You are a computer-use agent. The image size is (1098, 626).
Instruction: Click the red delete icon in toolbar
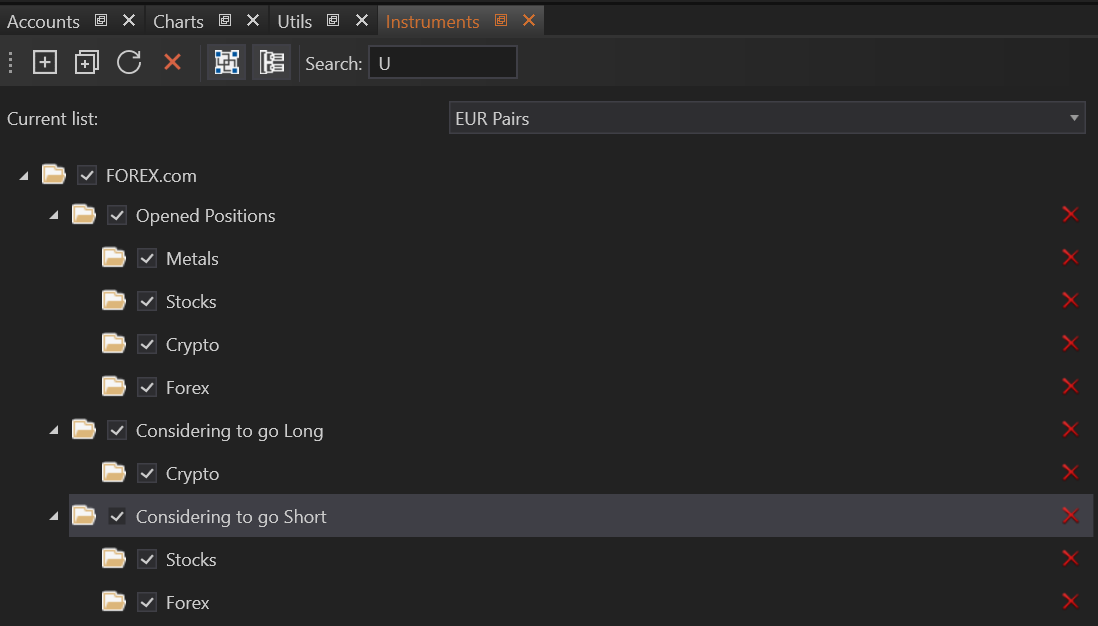pyautogui.click(x=172, y=62)
